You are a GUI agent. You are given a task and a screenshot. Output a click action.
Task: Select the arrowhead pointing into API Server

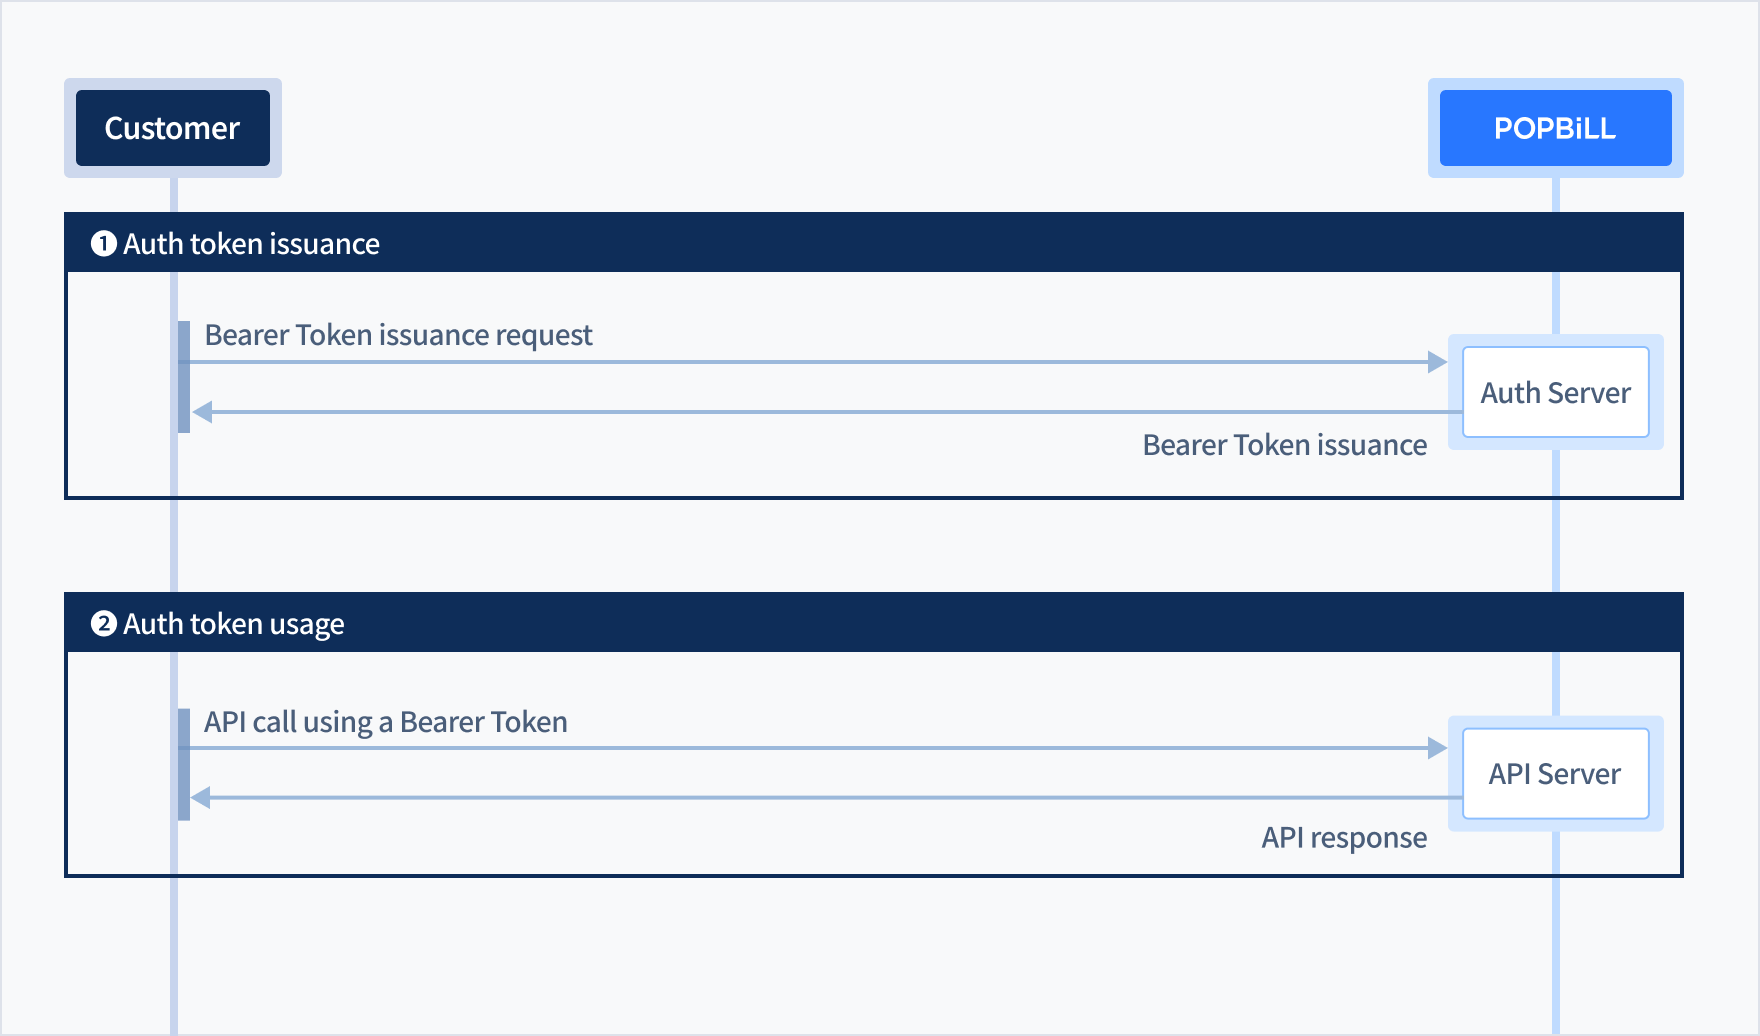pos(1437,748)
